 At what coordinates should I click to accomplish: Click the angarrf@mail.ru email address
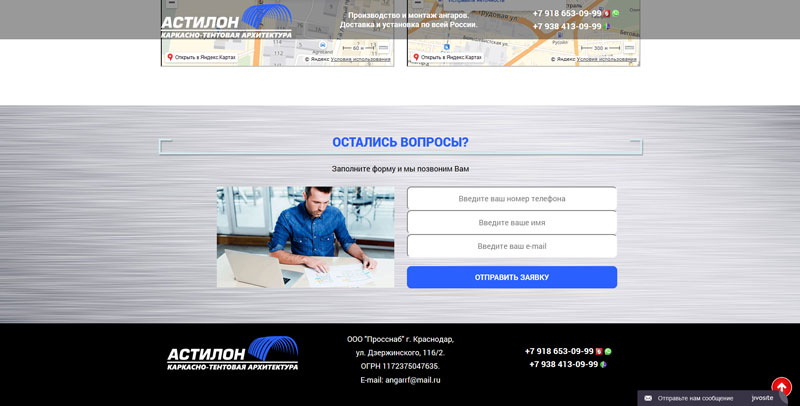click(413, 380)
